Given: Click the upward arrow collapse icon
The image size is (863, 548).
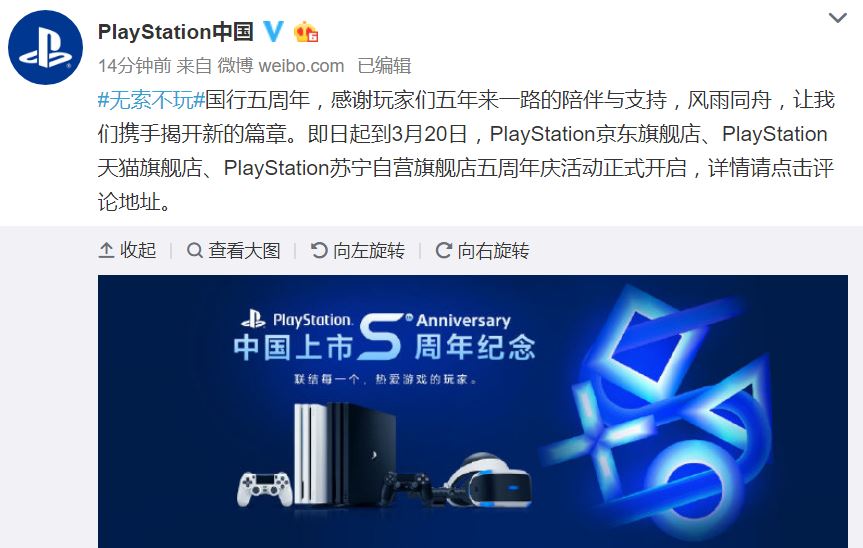Looking at the screenshot, I should [x=106, y=251].
